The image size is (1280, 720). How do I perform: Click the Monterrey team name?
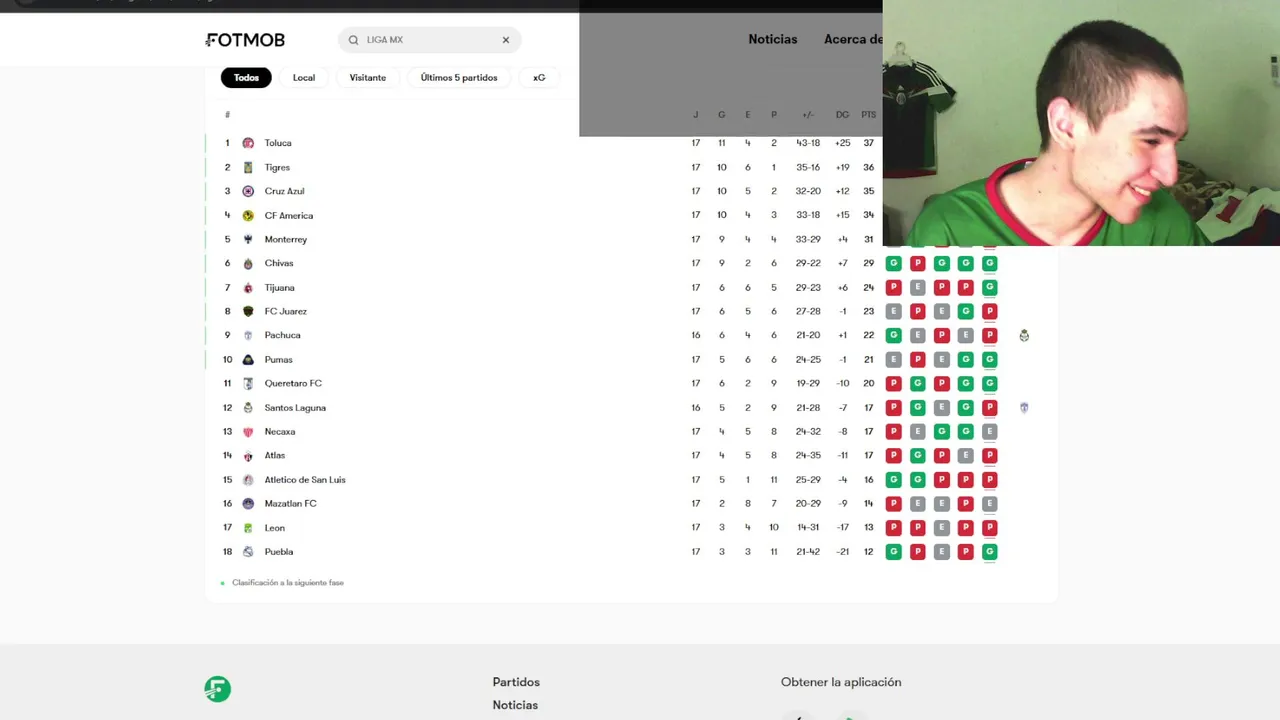pos(286,239)
